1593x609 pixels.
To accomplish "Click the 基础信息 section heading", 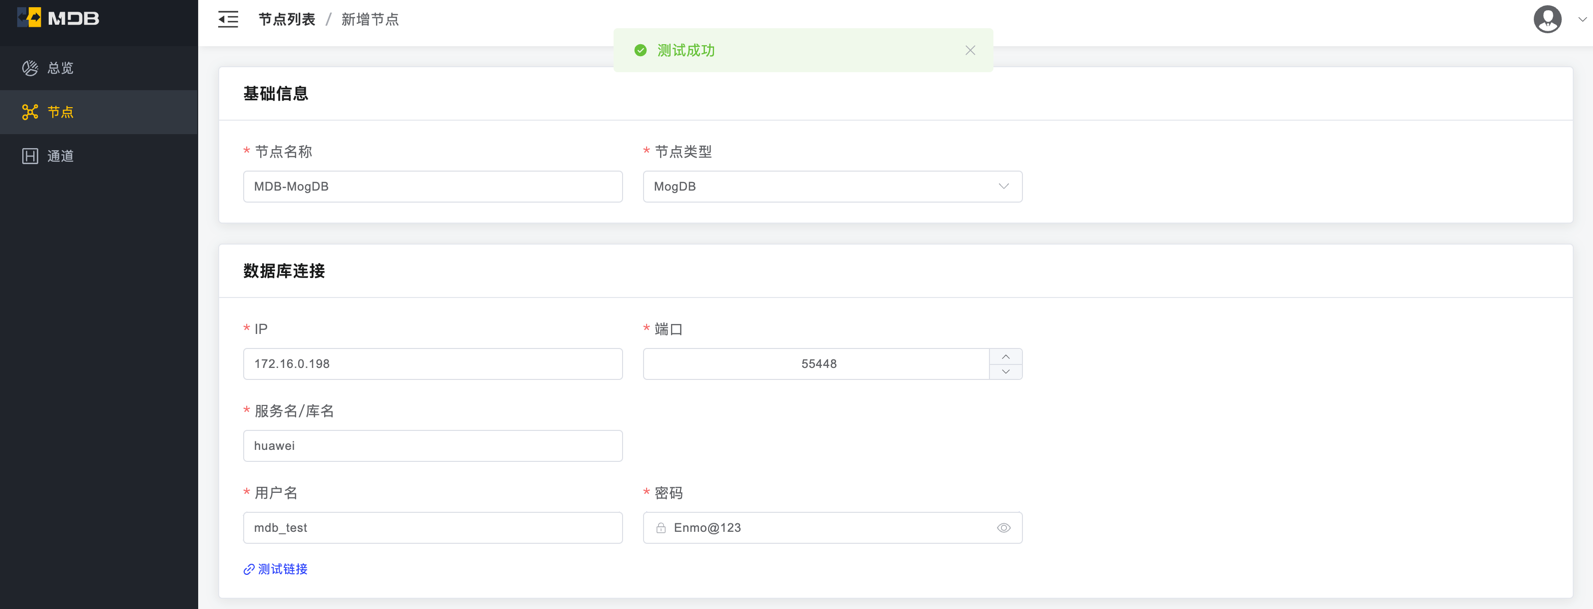I will point(275,94).
